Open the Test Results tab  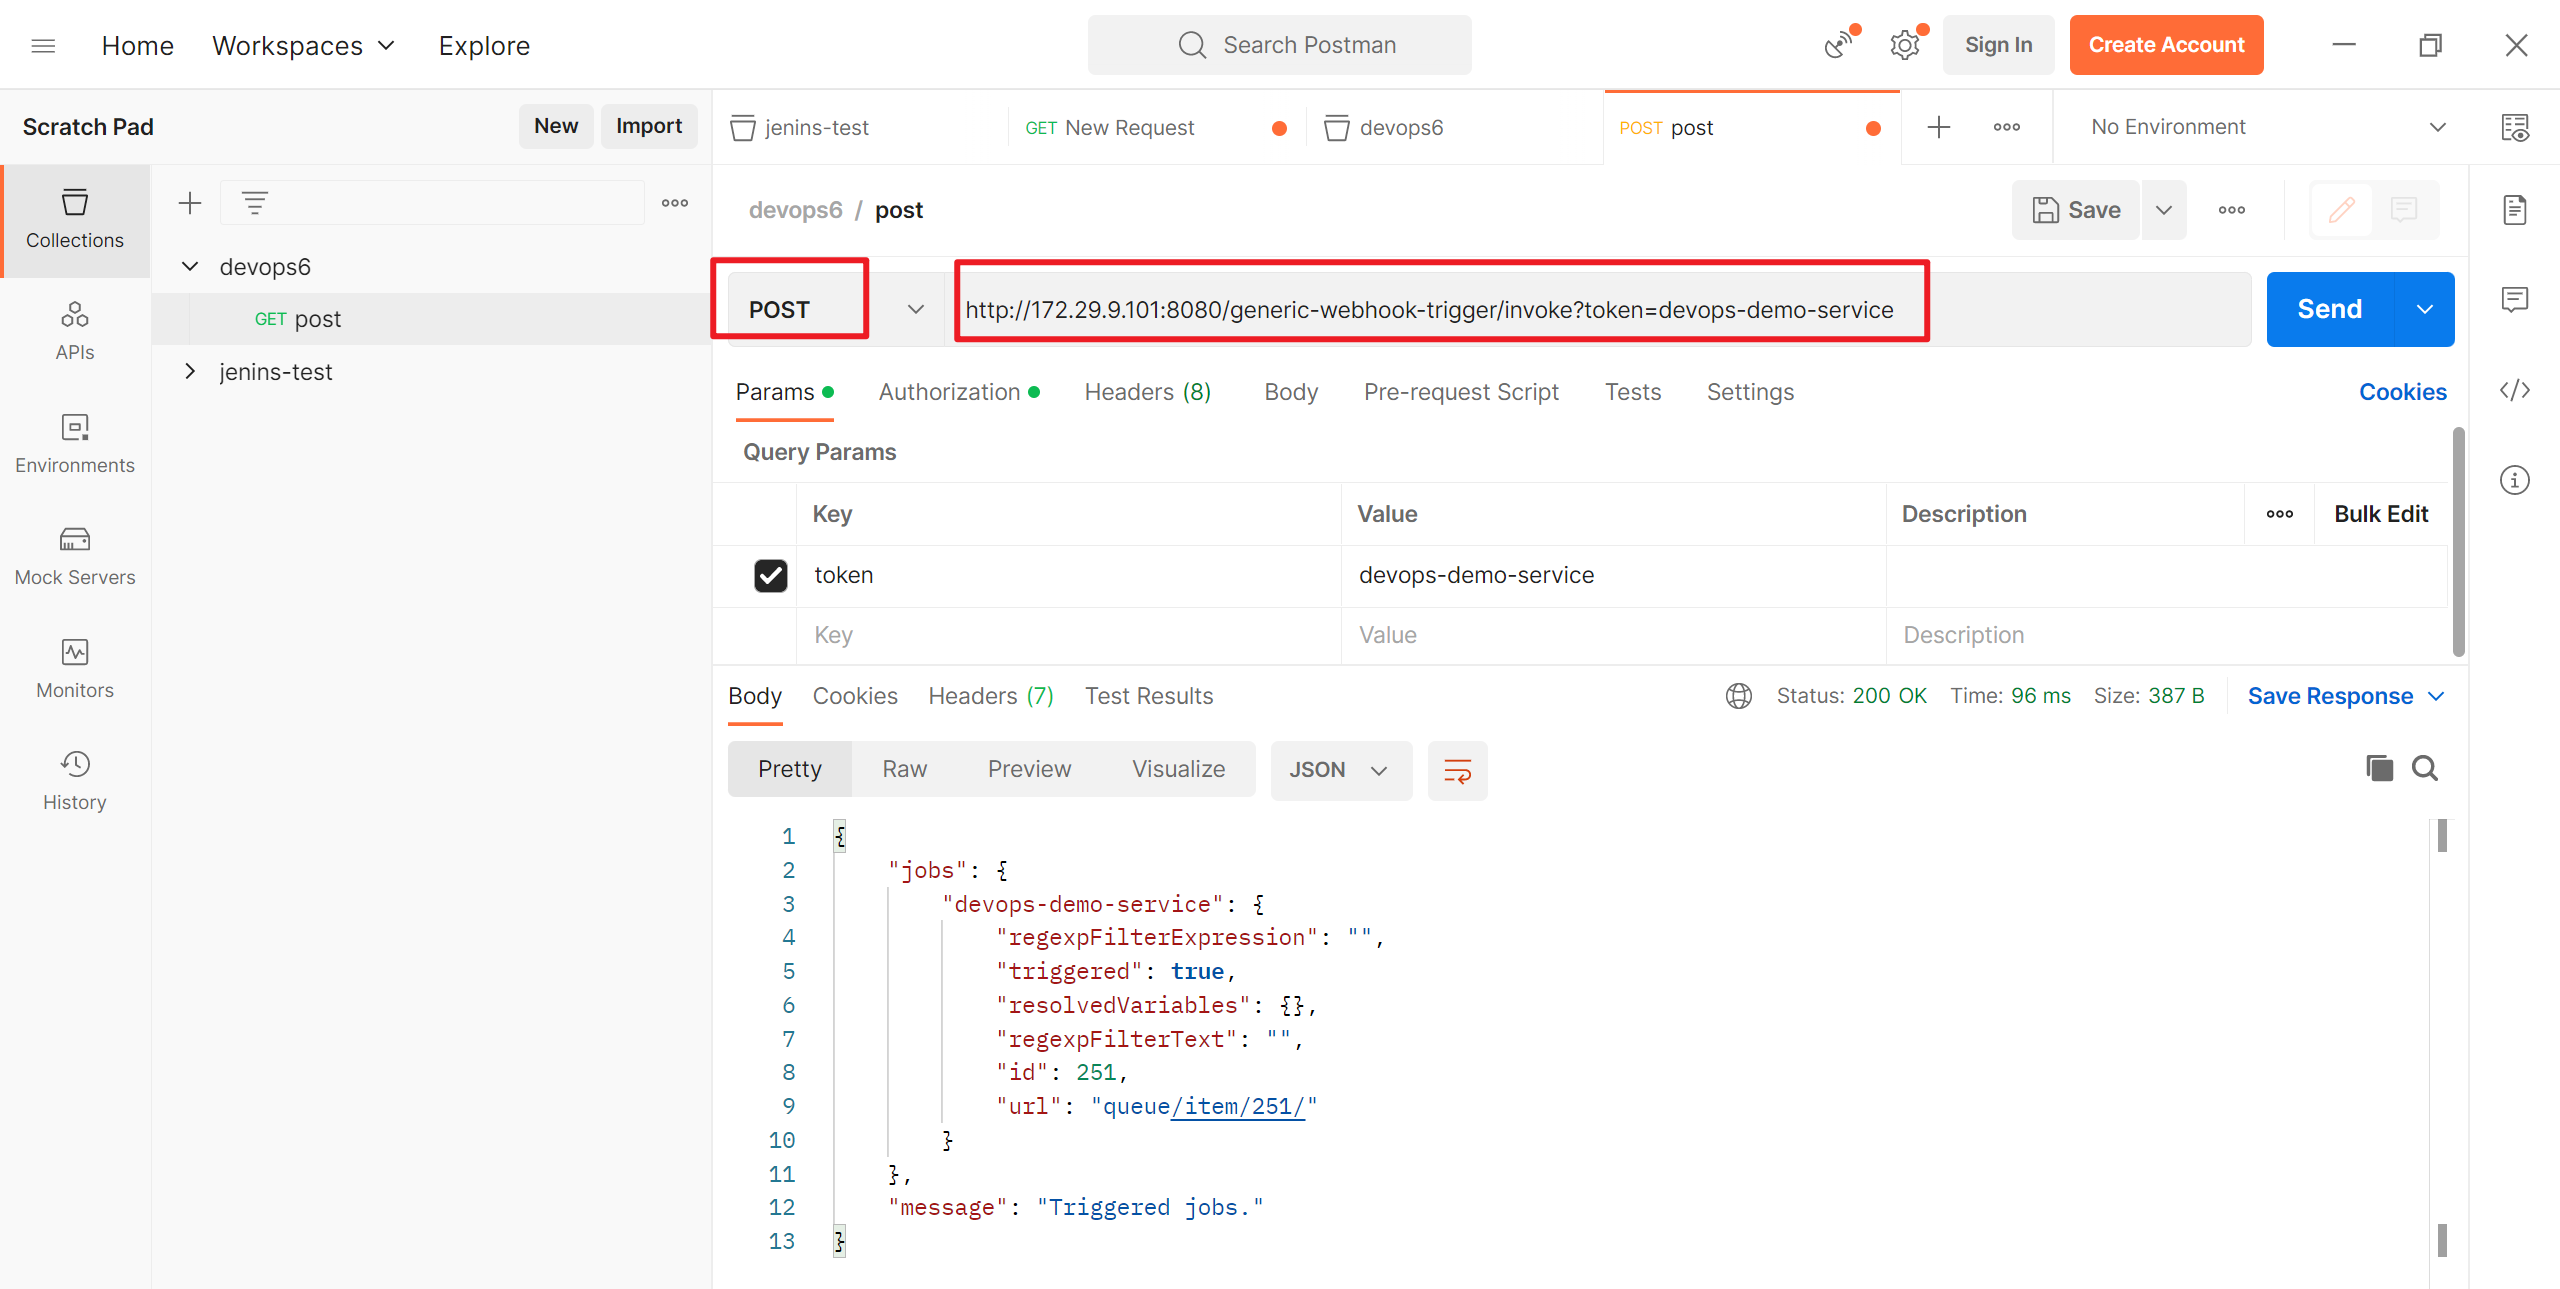coord(1149,696)
